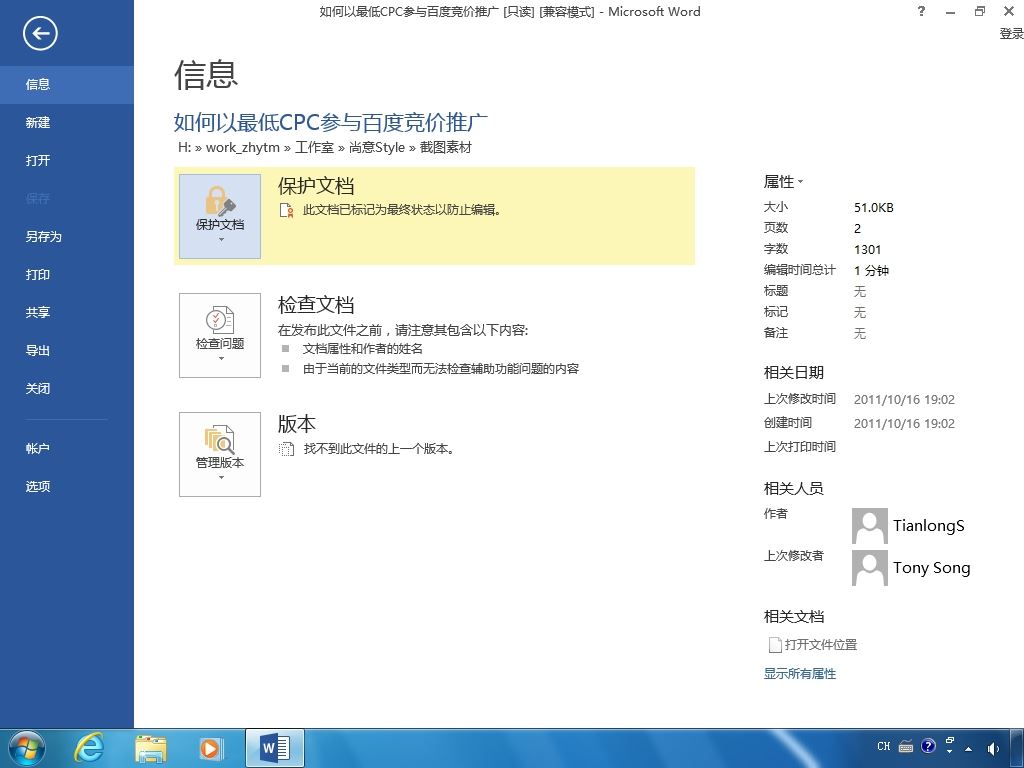Click the document icon beside 打开文件位置
The image size is (1024, 768).
pyautogui.click(x=775, y=645)
